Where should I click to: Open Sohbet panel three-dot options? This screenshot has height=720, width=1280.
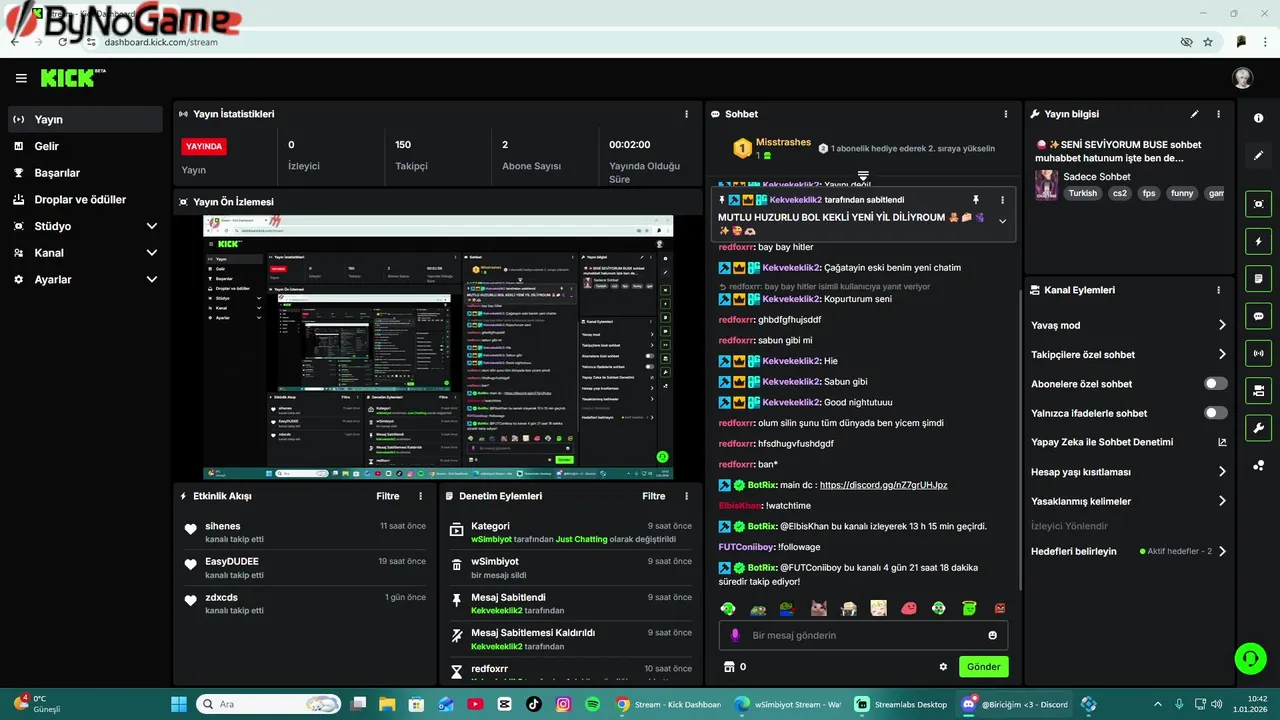(1006, 114)
